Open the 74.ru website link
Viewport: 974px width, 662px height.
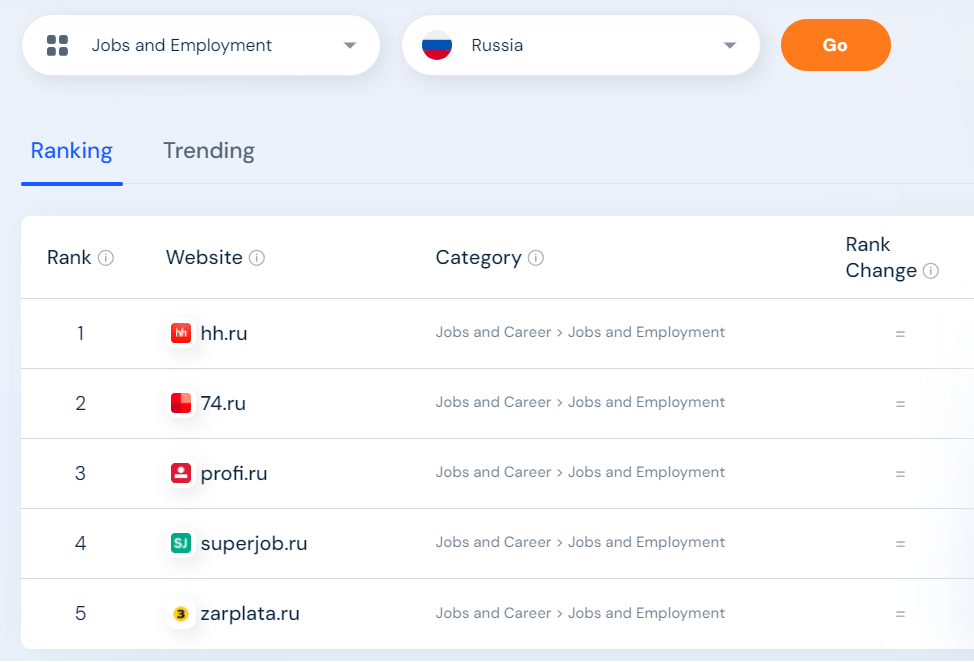coord(223,404)
